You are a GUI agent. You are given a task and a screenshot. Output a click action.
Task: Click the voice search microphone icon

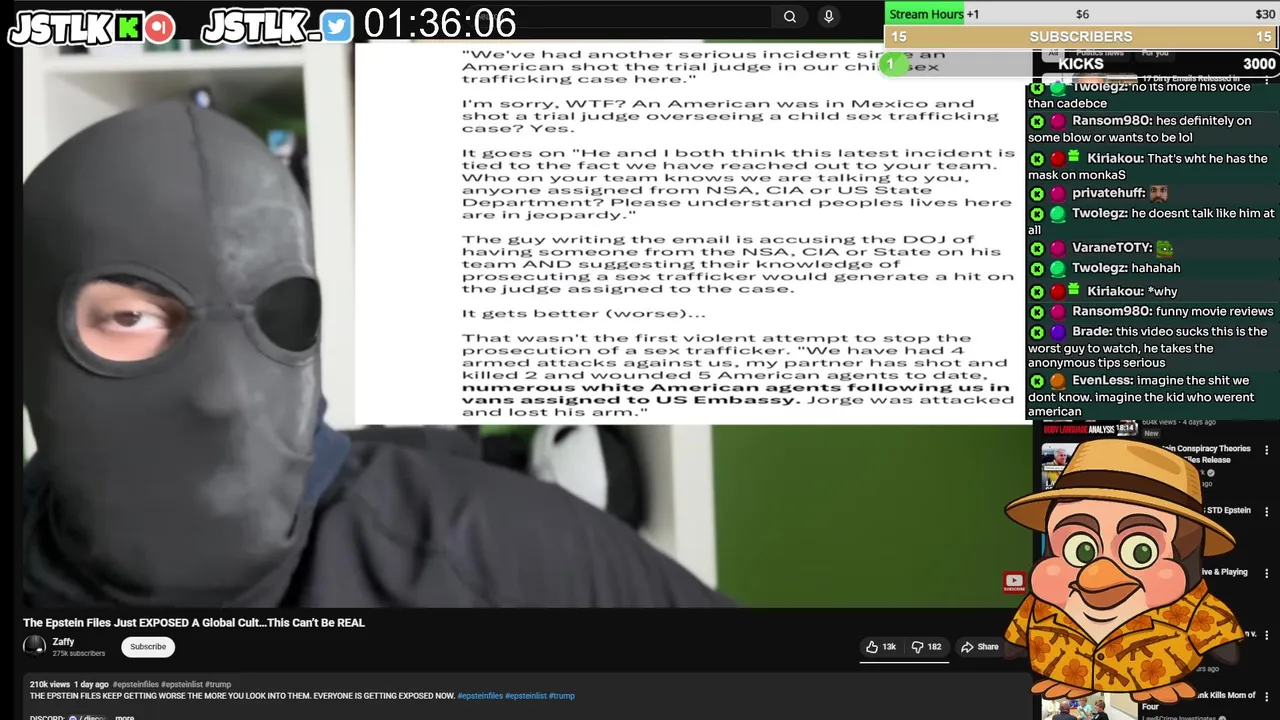[x=828, y=16]
